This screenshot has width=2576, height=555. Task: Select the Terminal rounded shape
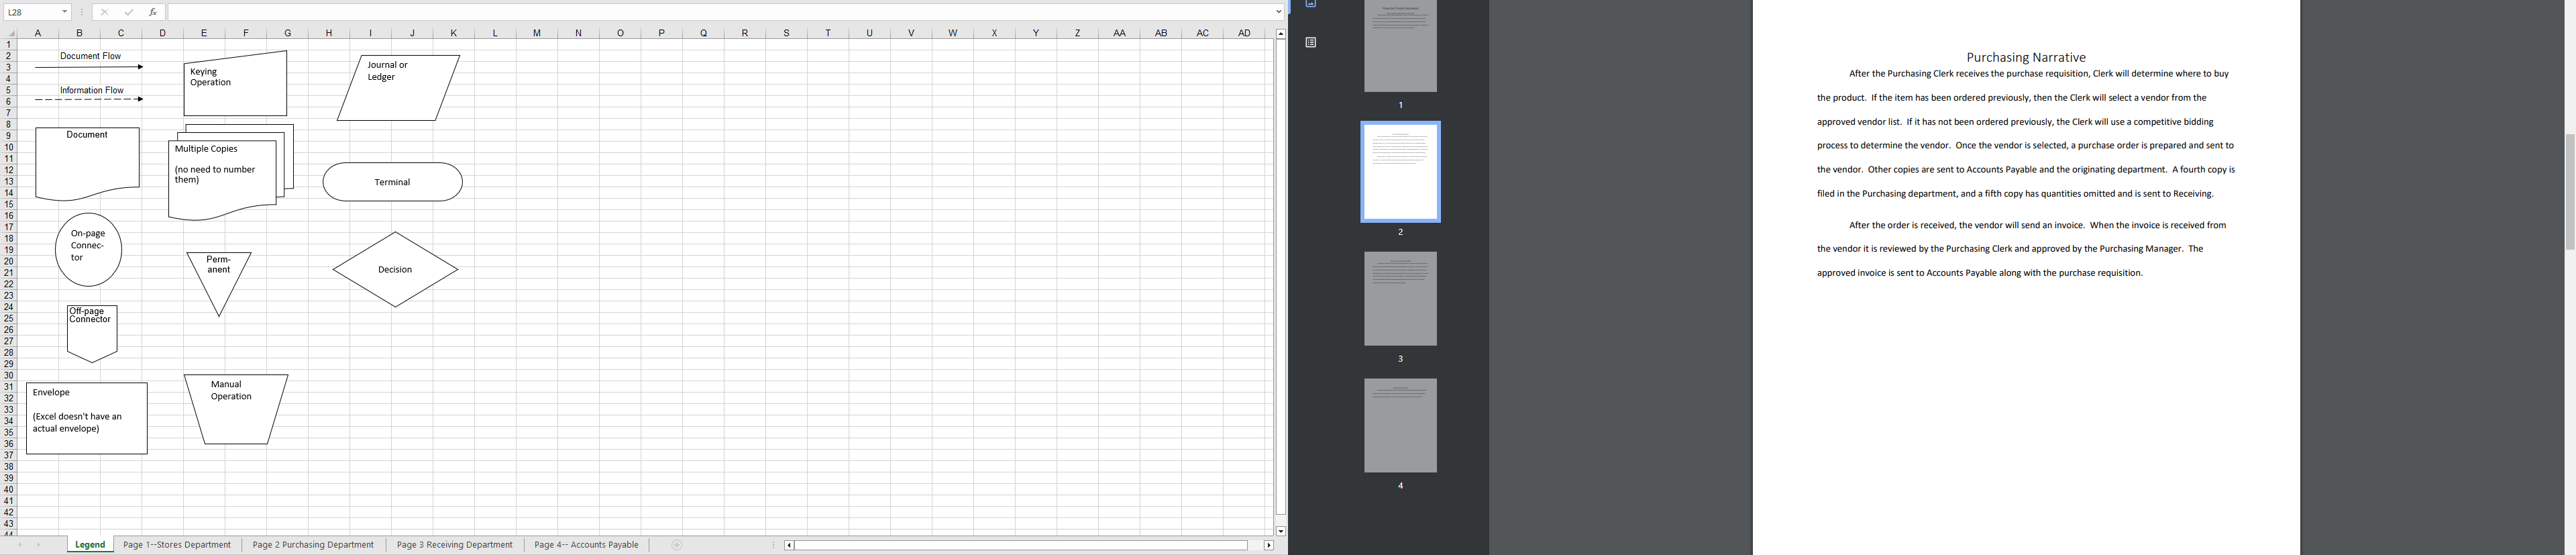[x=393, y=182]
